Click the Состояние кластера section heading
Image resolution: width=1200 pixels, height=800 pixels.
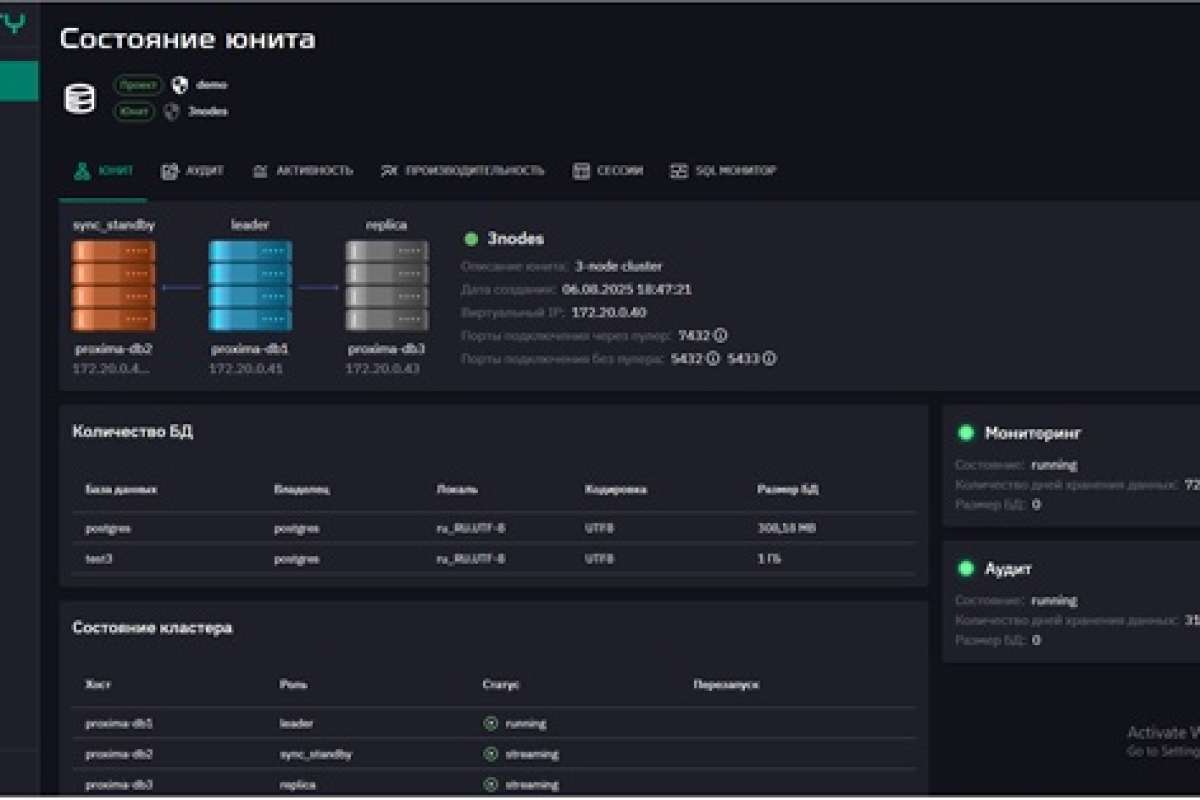(x=152, y=628)
